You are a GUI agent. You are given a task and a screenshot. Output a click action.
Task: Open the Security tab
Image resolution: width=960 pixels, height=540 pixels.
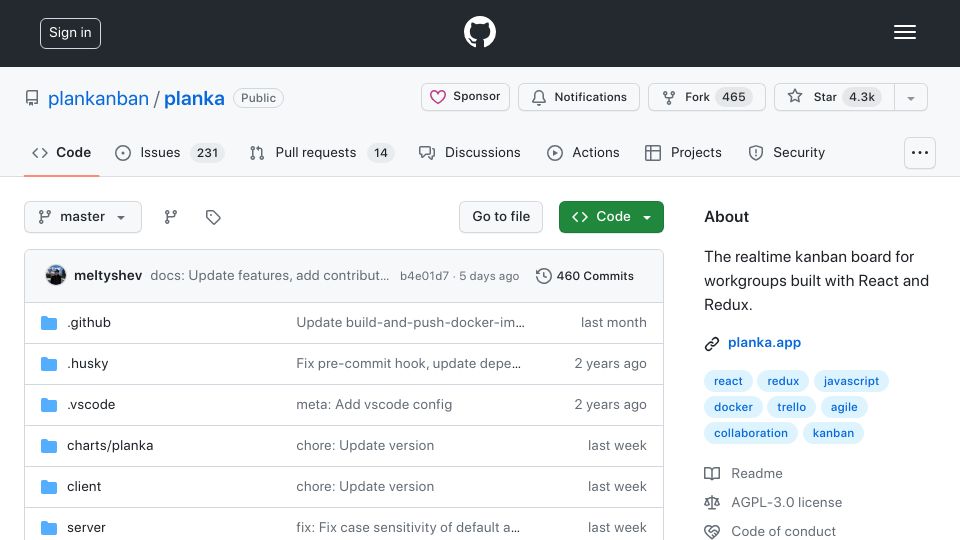[787, 152]
